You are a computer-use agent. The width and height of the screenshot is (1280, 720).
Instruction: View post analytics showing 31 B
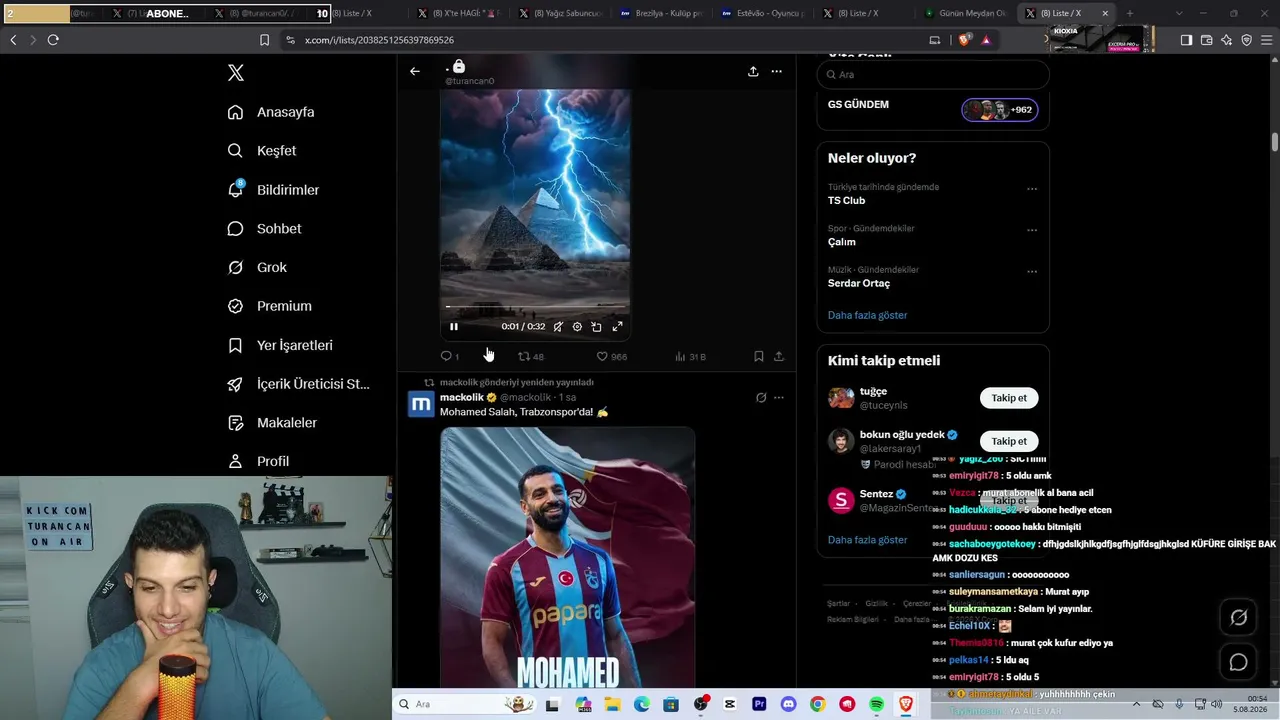(690, 356)
